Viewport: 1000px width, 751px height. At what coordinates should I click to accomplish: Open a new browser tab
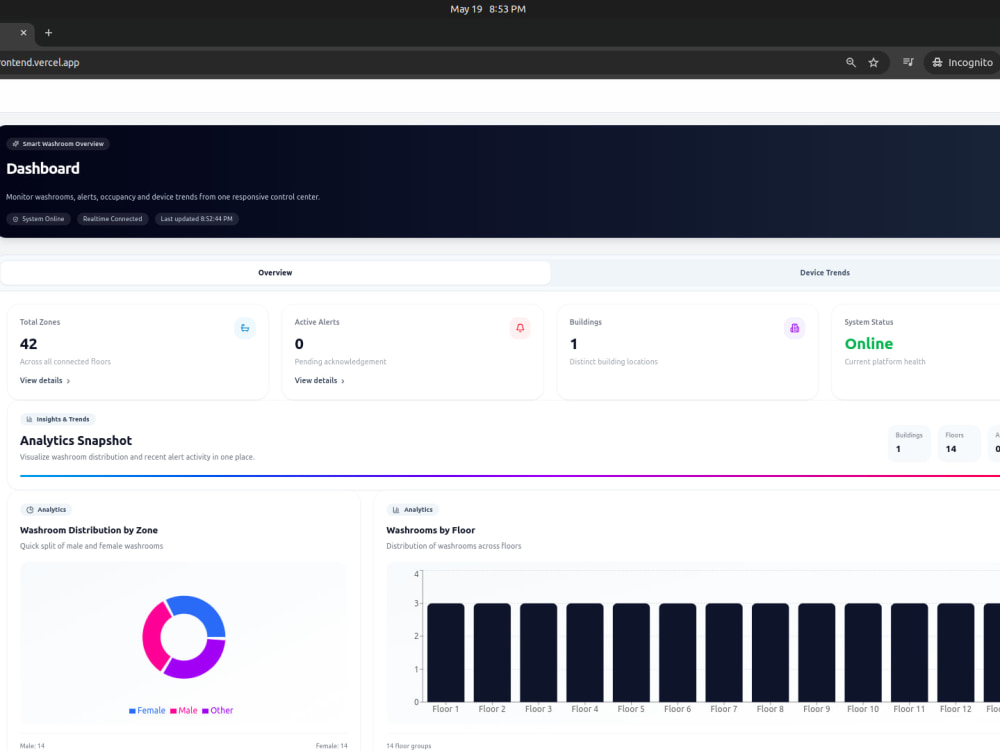(x=48, y=33)
